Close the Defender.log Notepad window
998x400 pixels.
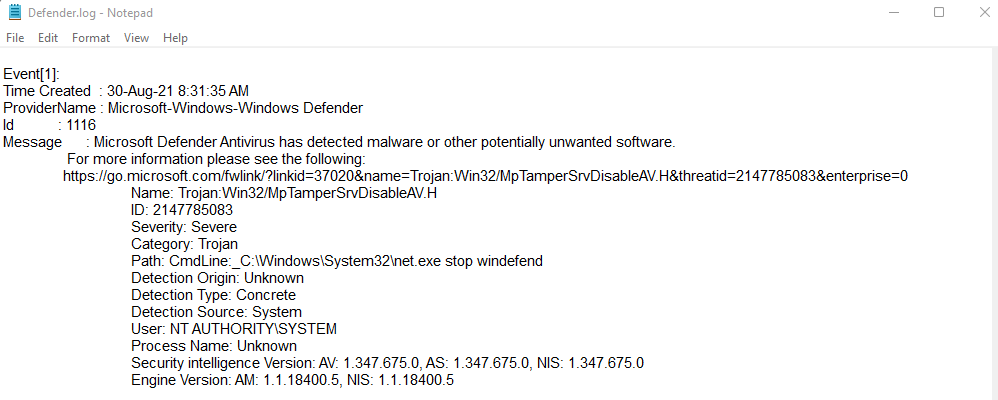click(982, 13)
